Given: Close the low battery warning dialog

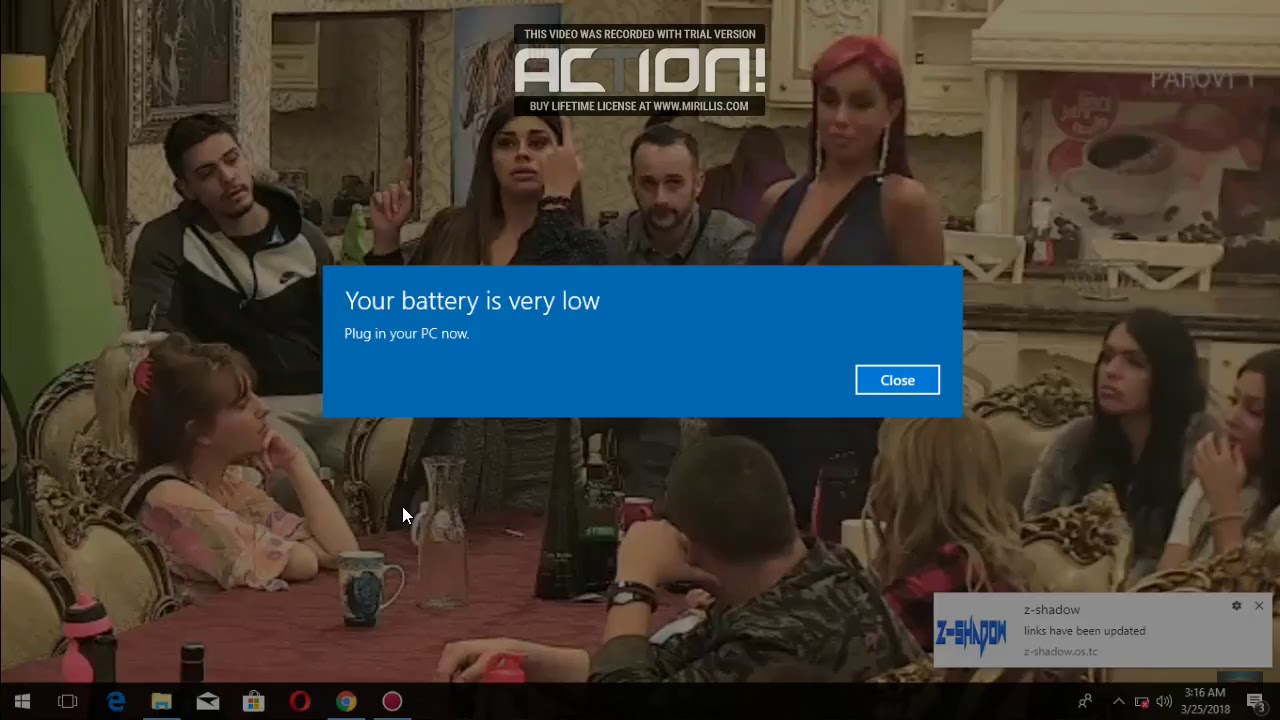Looking at the screenshot, I should click(x=897, y=380).
